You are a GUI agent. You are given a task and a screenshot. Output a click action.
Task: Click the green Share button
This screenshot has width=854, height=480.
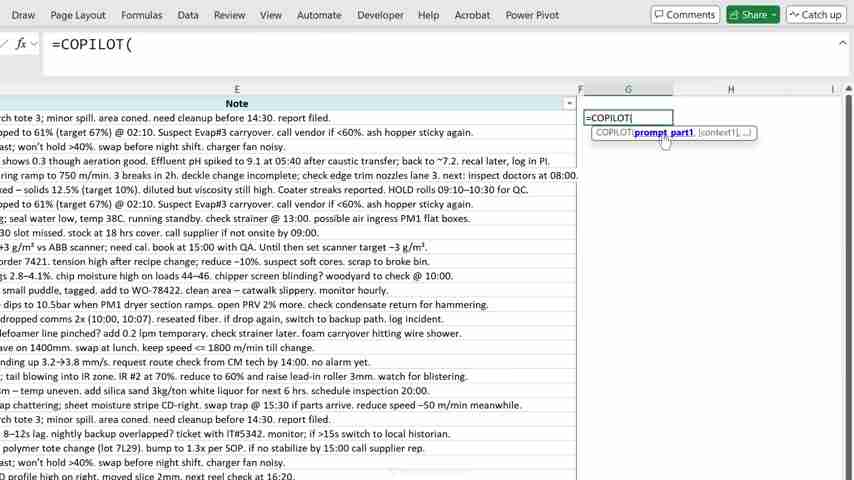point(752,15)
